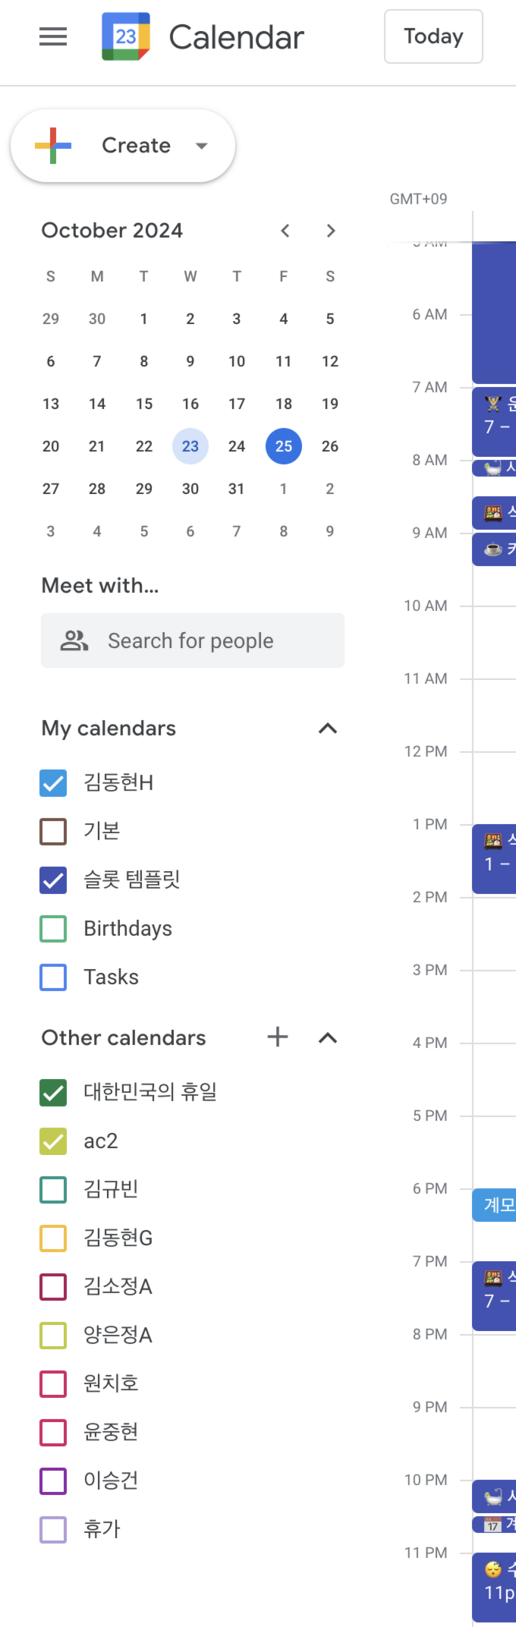
Task: Click the Search for people field
Action: [x=192, y=641]
